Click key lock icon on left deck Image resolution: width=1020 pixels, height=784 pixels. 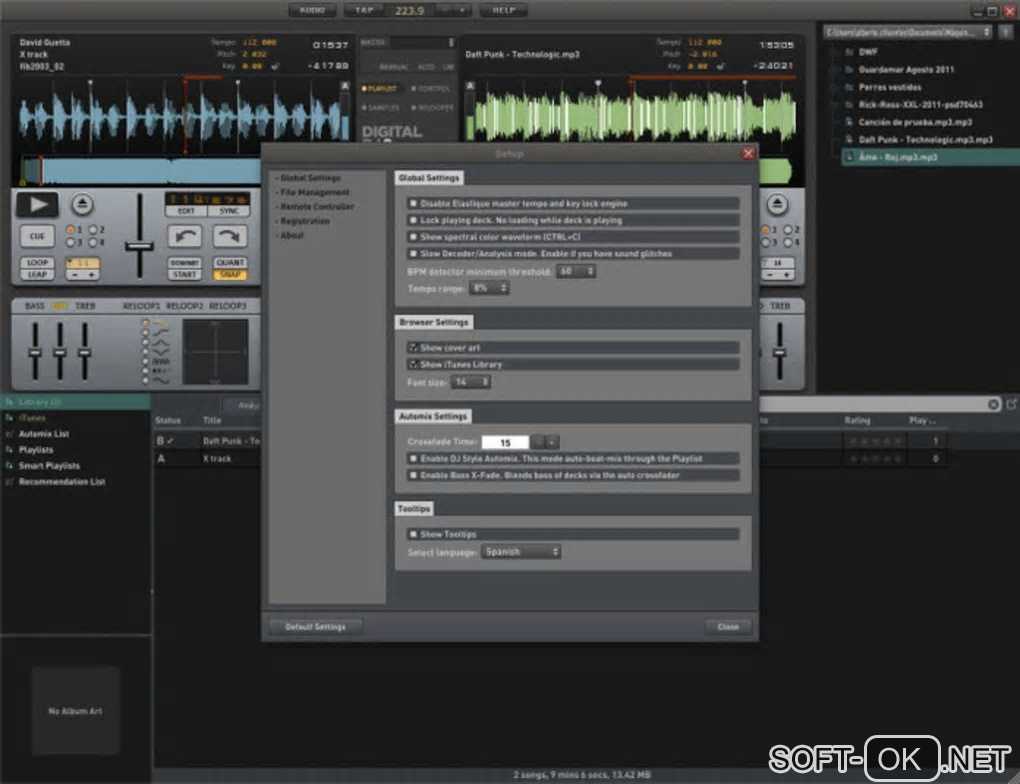pos(275,66)
